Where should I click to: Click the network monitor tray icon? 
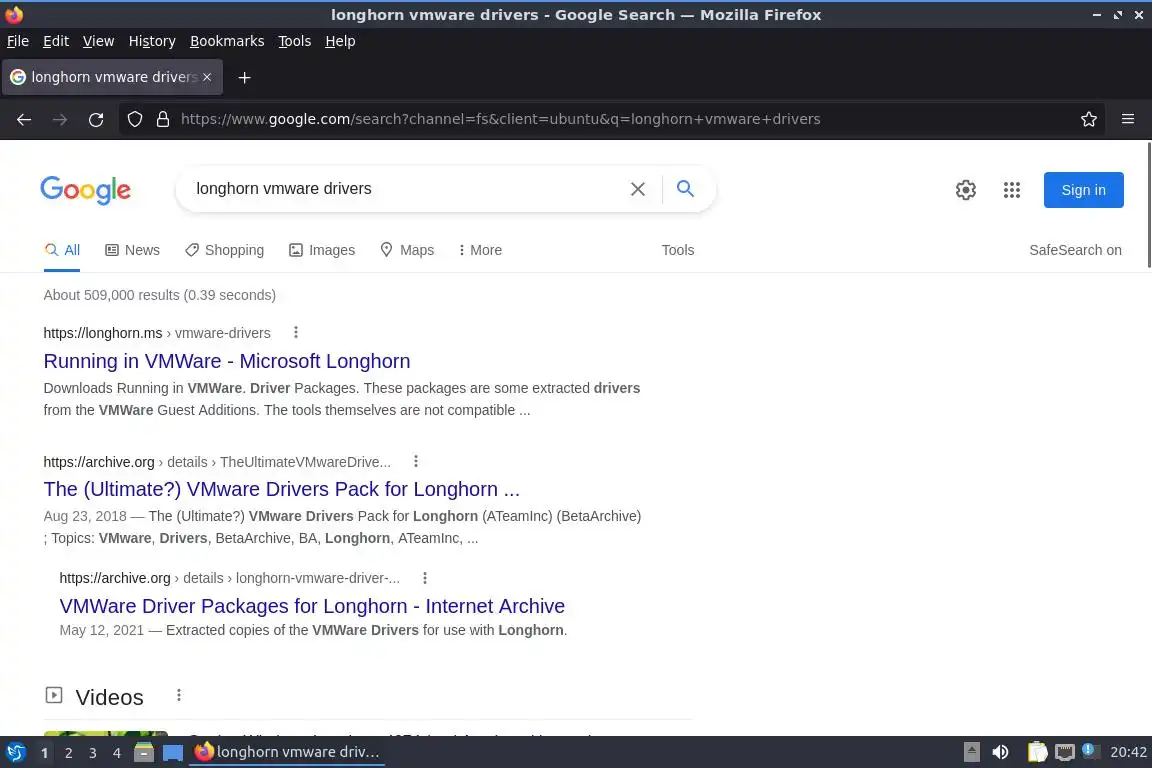[x=1065, y=752]
